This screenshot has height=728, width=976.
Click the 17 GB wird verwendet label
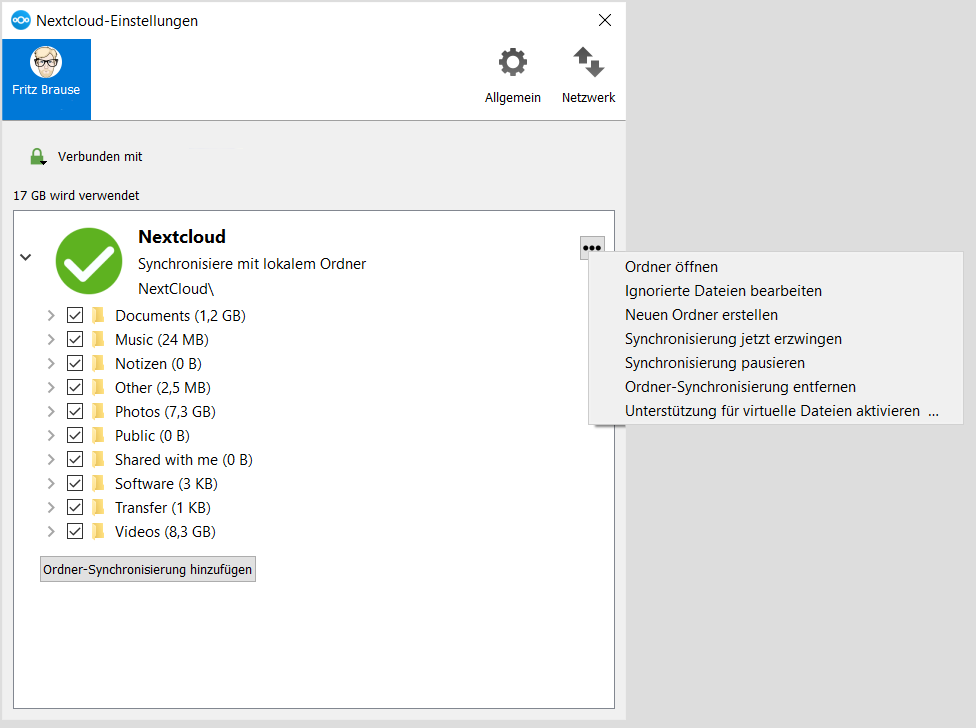click(76, 195)
